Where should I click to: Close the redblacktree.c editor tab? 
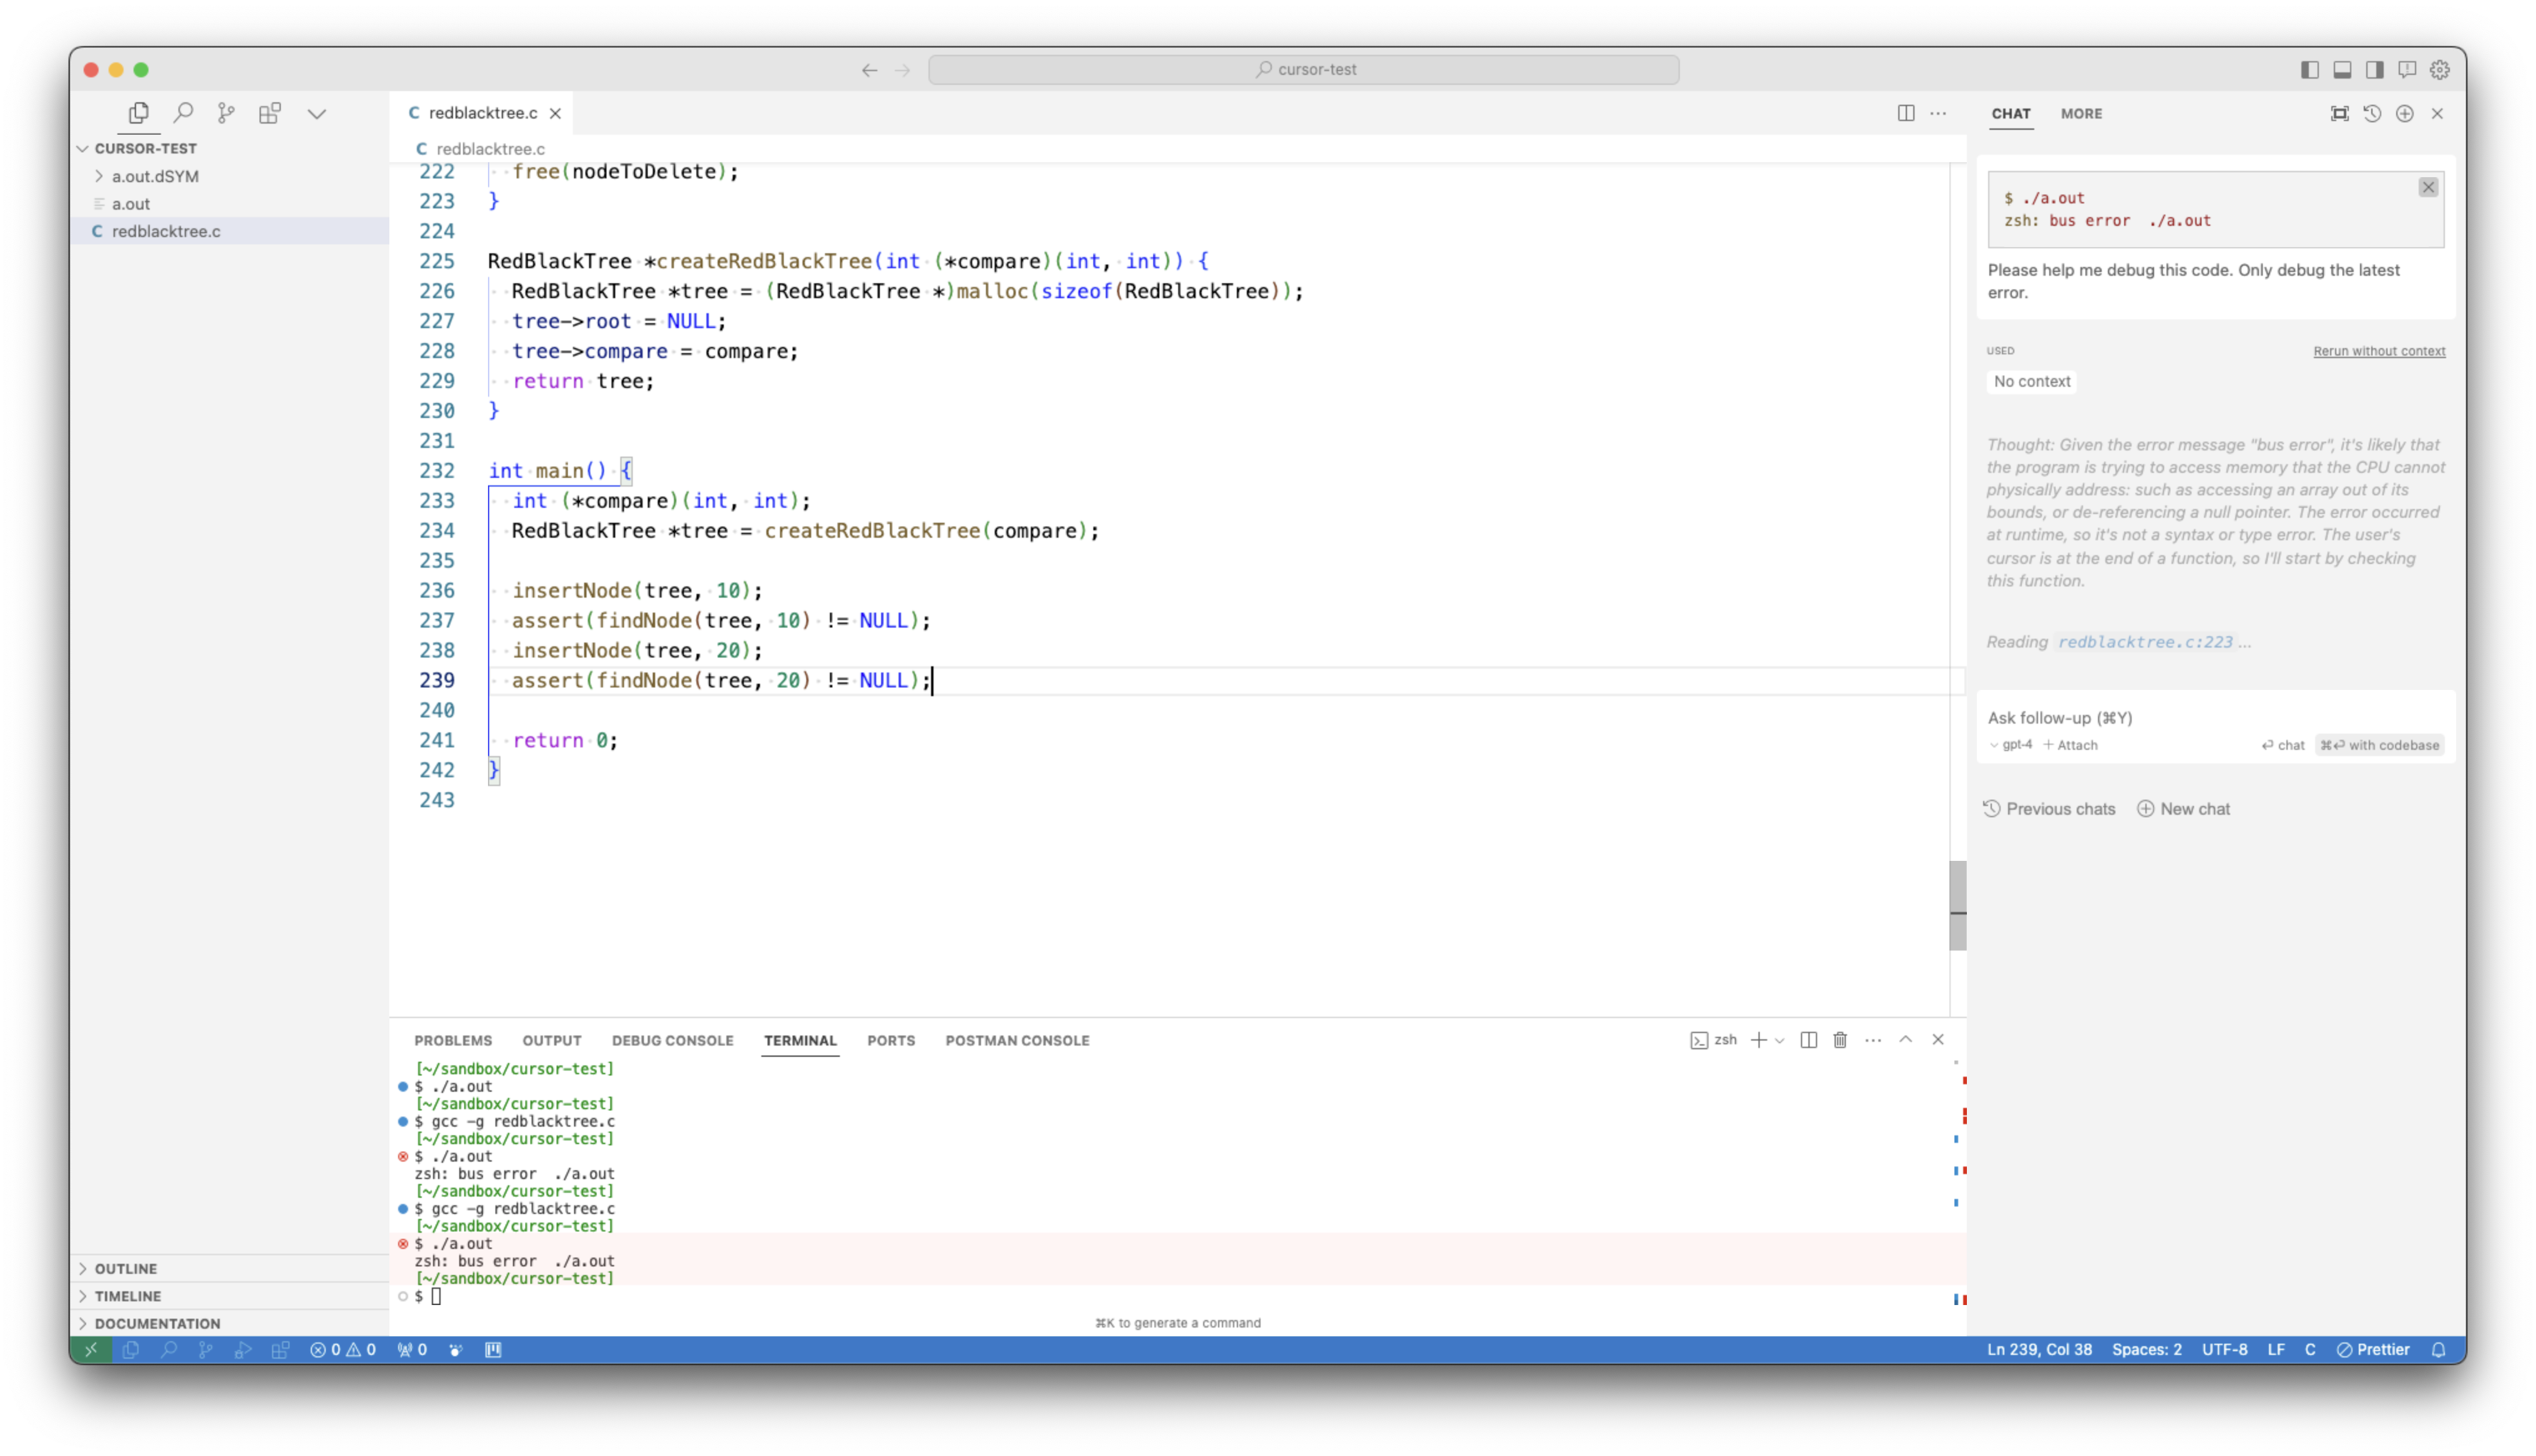[x=555, y=113]
